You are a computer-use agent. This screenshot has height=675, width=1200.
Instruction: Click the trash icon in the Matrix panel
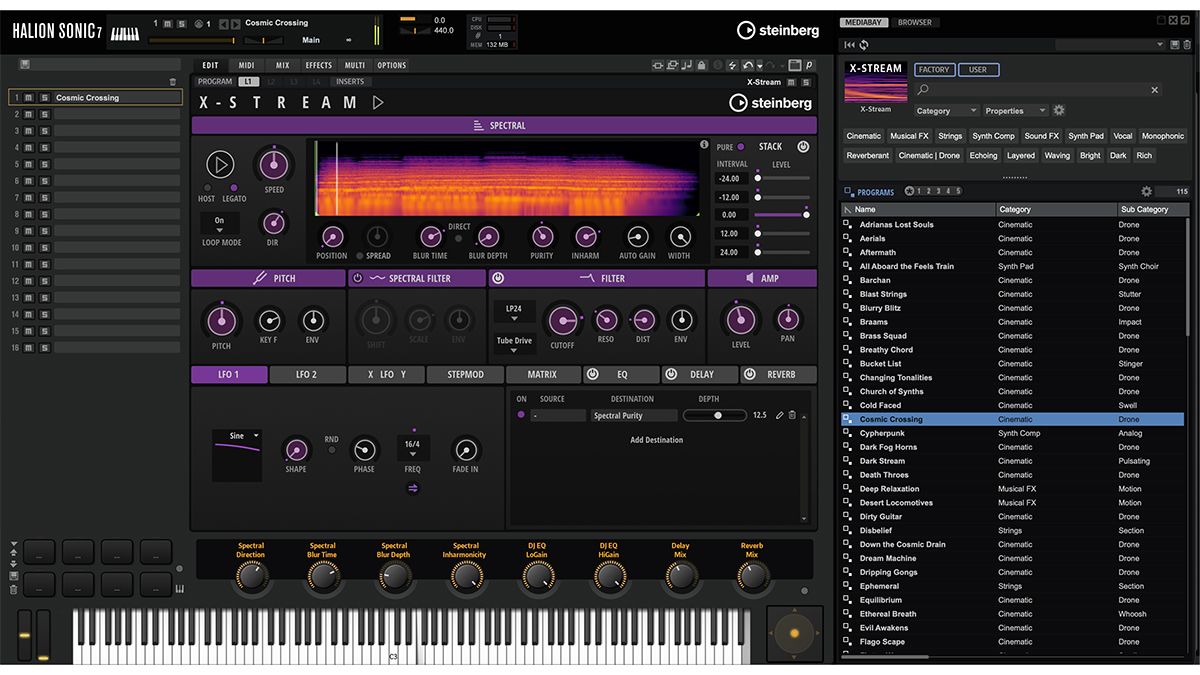coord(790,415)
